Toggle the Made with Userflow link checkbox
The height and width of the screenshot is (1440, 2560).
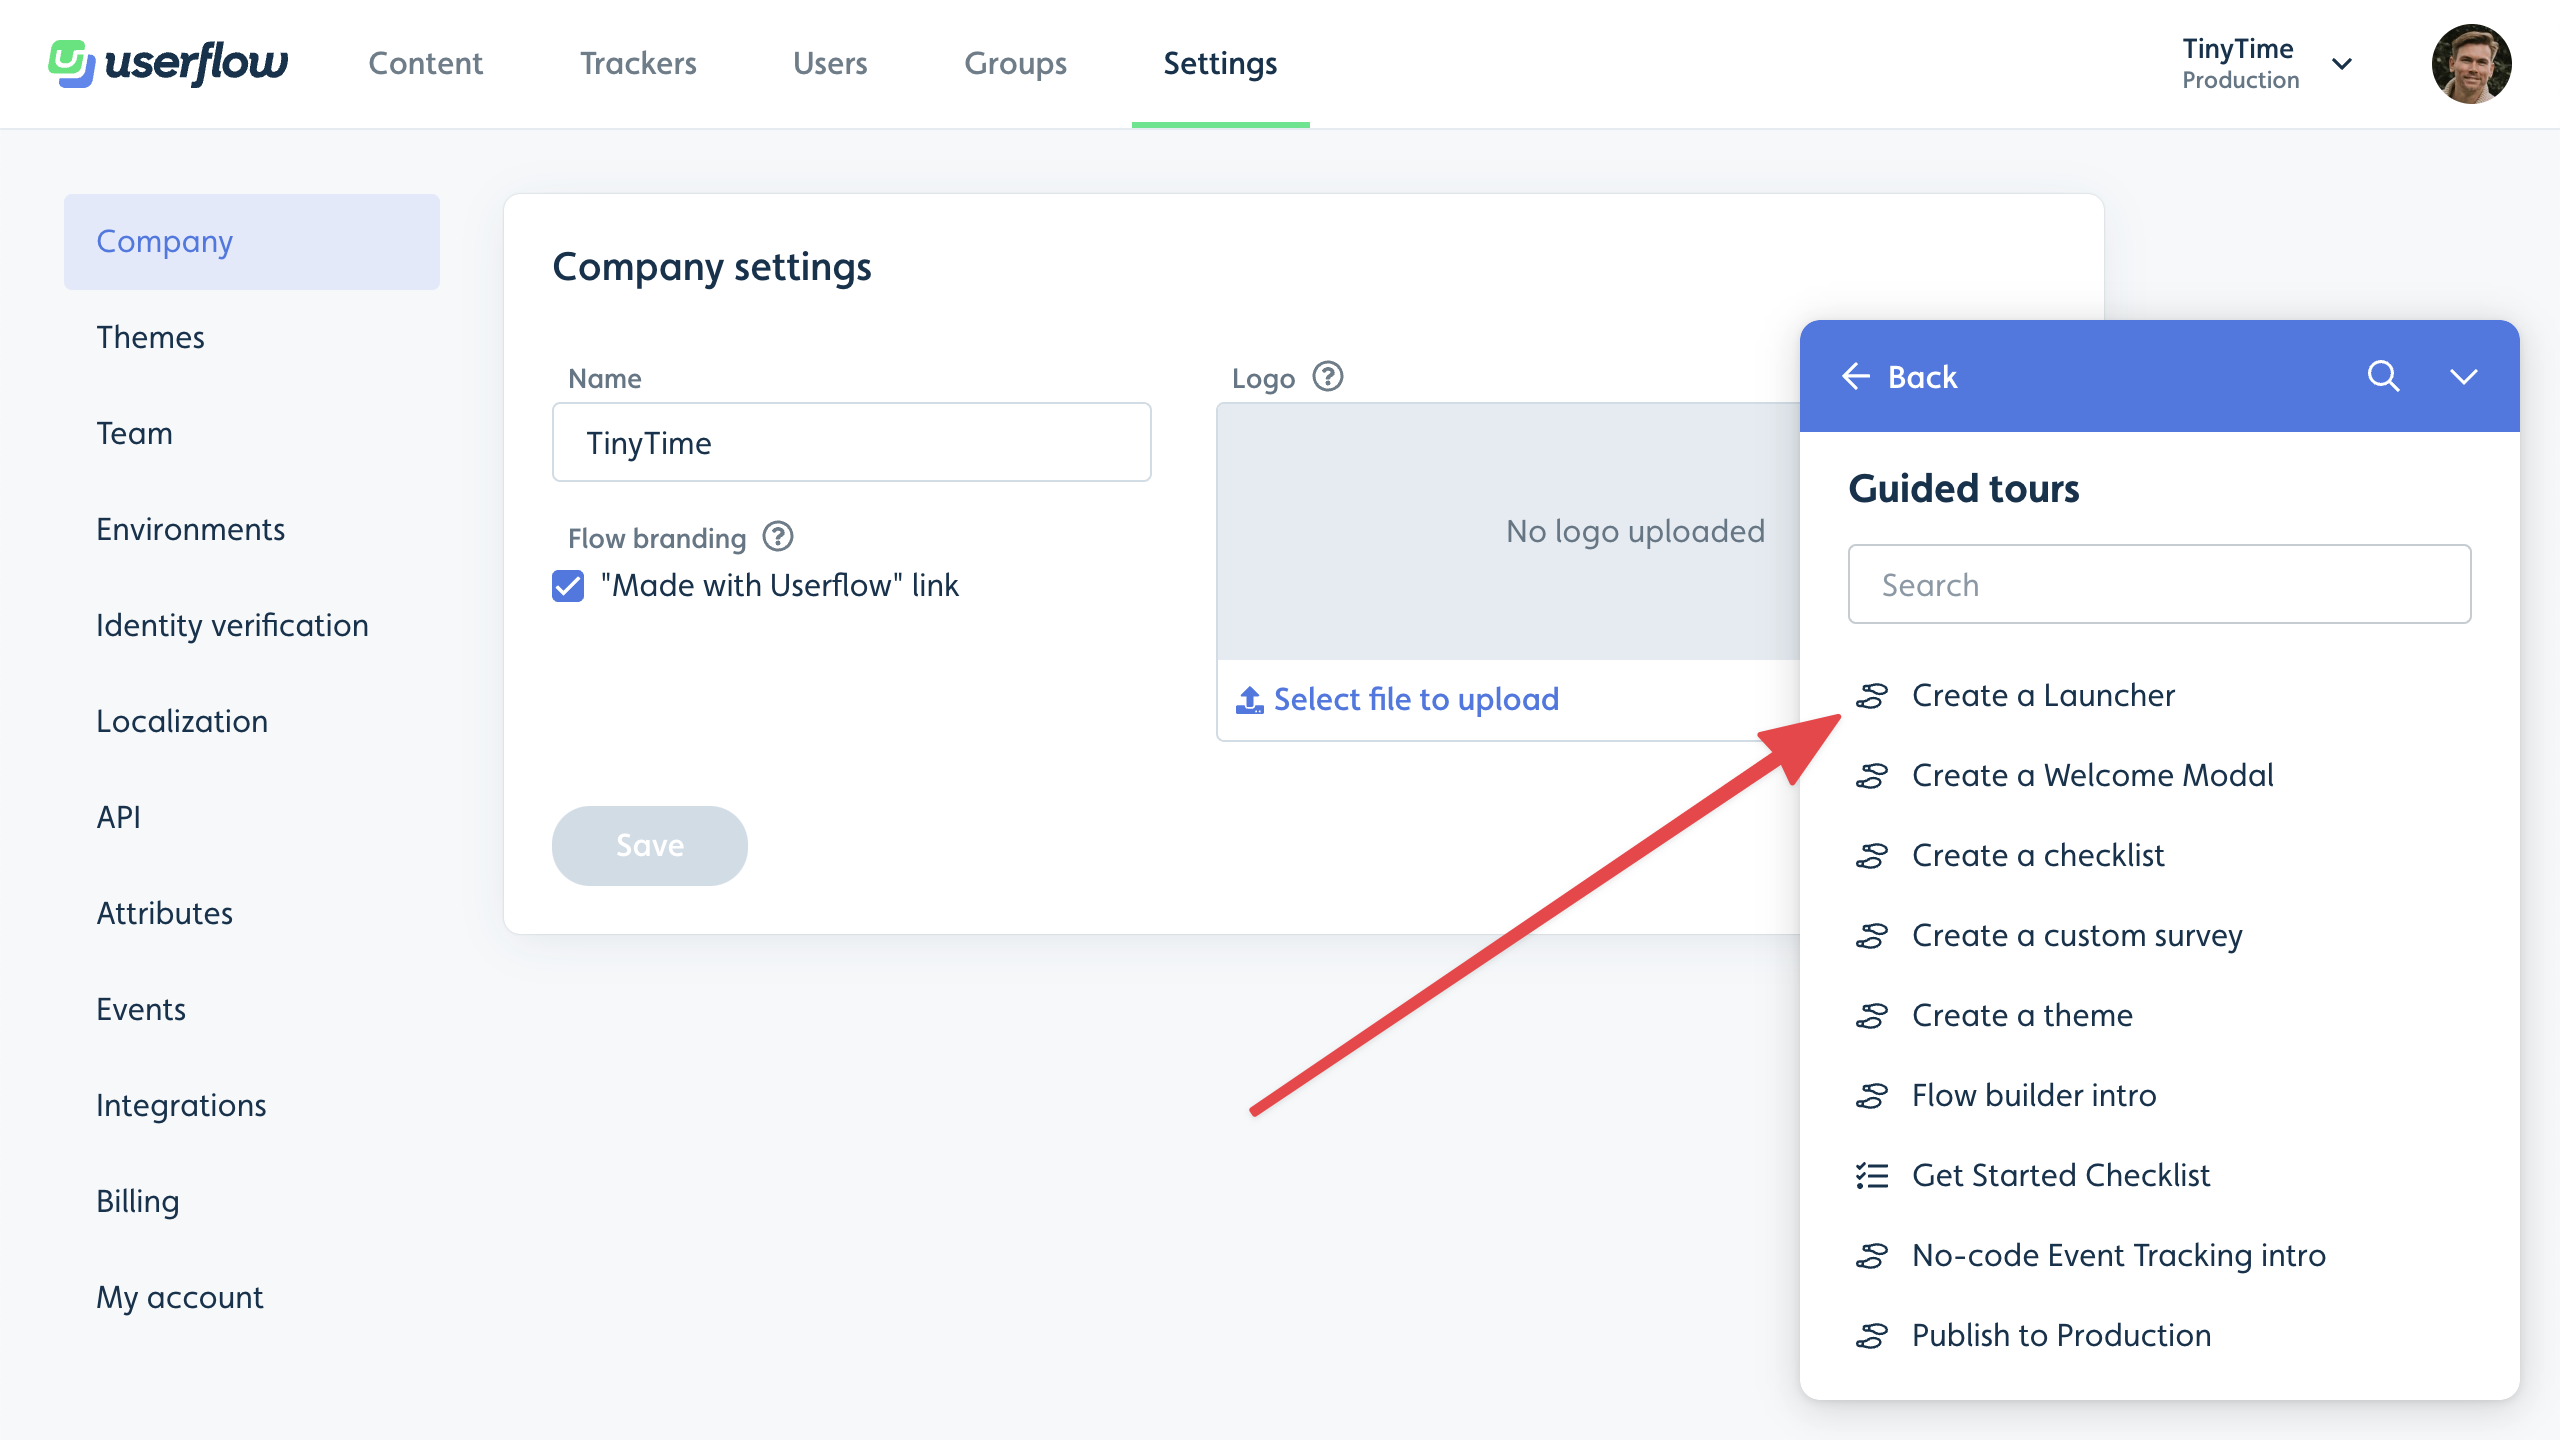click(568, 584)
